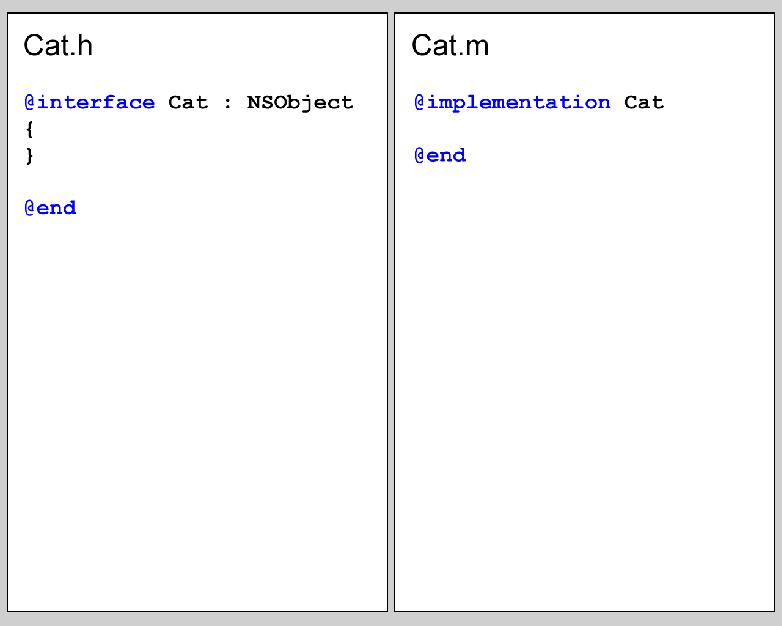This screenshot has height=626, width=782.
Task: Click the Cat.h title text
Action: point(58,45)
